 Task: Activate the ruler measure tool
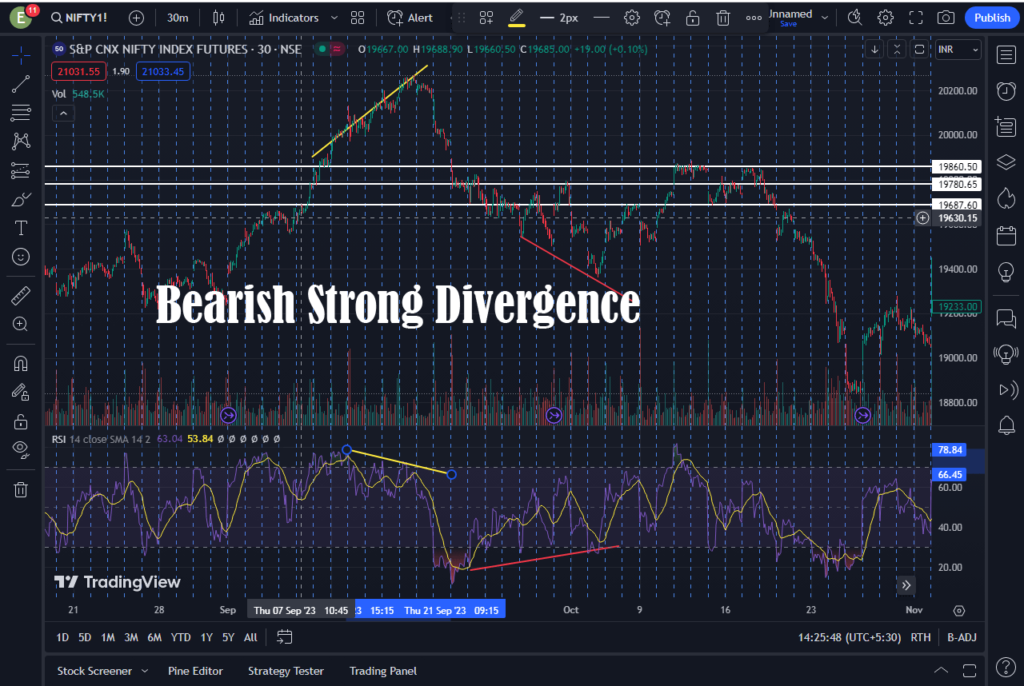pyautogui.click(x=20, y=295)
